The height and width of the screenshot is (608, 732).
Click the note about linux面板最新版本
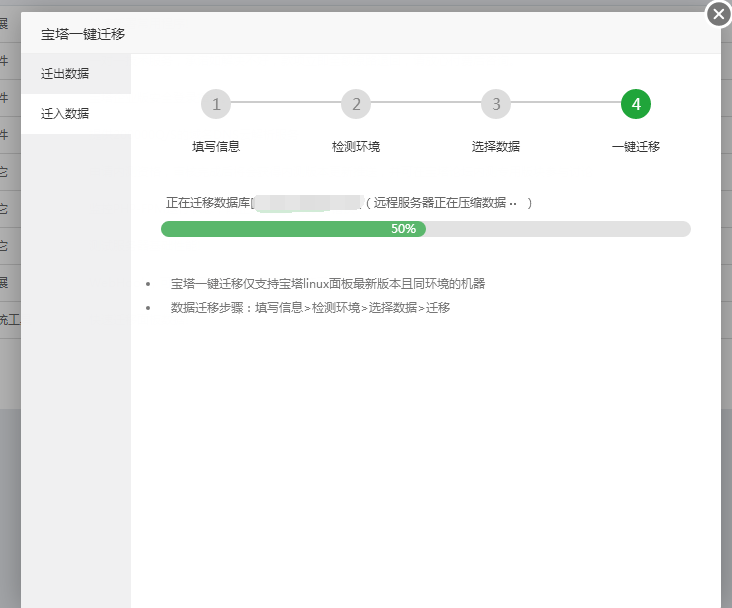tap(328, 284)
